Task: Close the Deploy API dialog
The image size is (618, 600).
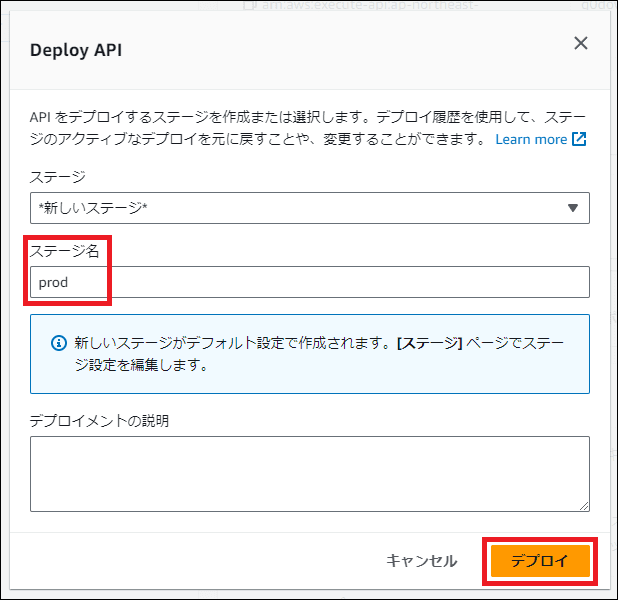Action: point(580,44)
